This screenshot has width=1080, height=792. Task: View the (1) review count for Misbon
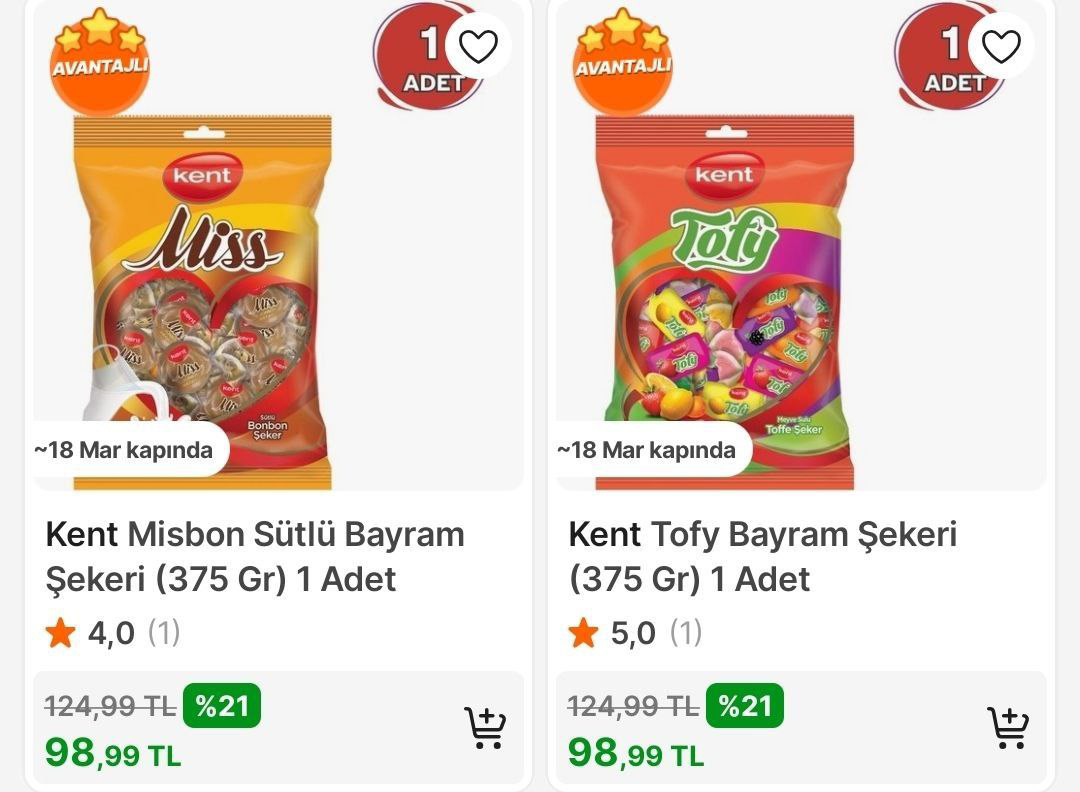click(164, 633)
